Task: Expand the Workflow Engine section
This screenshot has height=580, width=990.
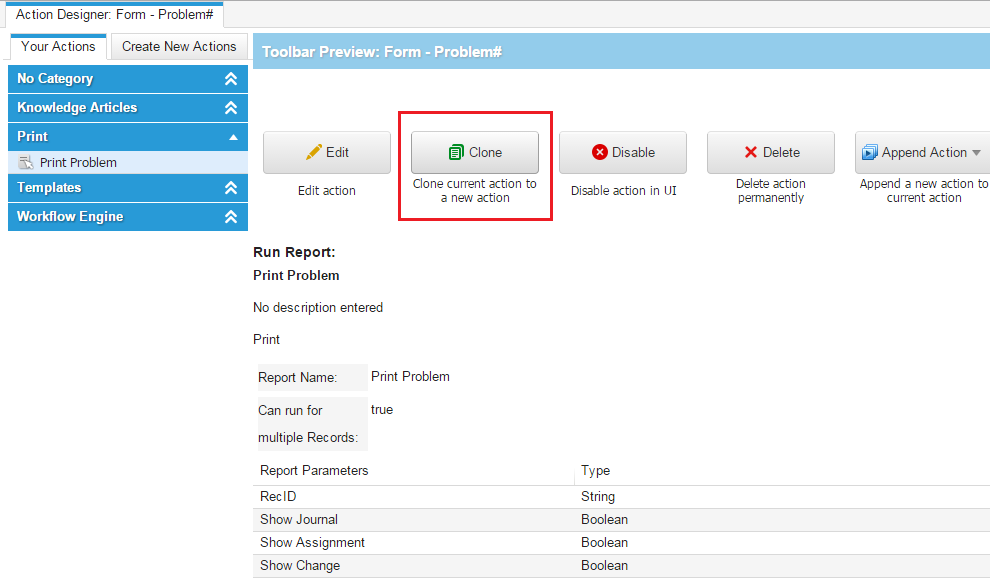Action: (x=231, y=217)
